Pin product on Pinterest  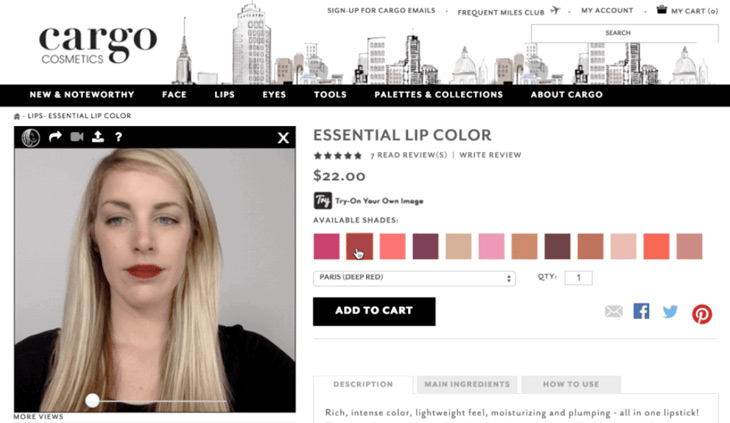tap(702, 314)
